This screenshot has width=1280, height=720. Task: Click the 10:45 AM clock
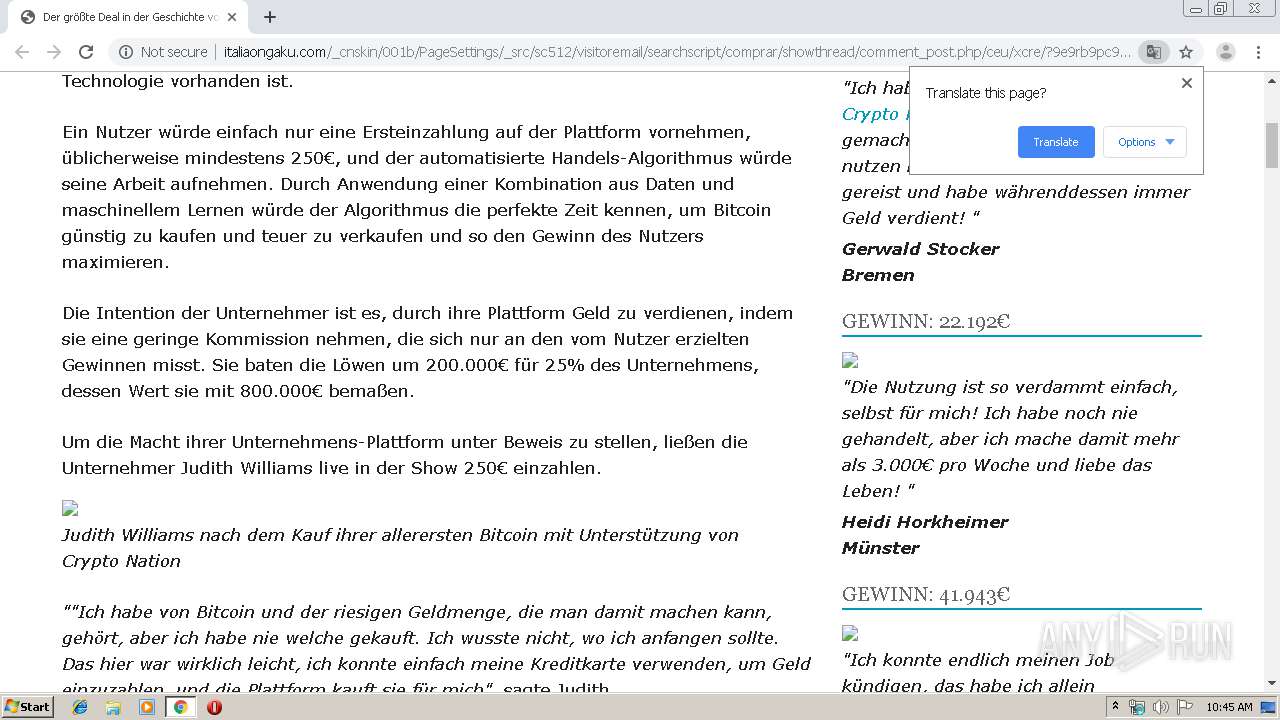[x=1229, y=707]
